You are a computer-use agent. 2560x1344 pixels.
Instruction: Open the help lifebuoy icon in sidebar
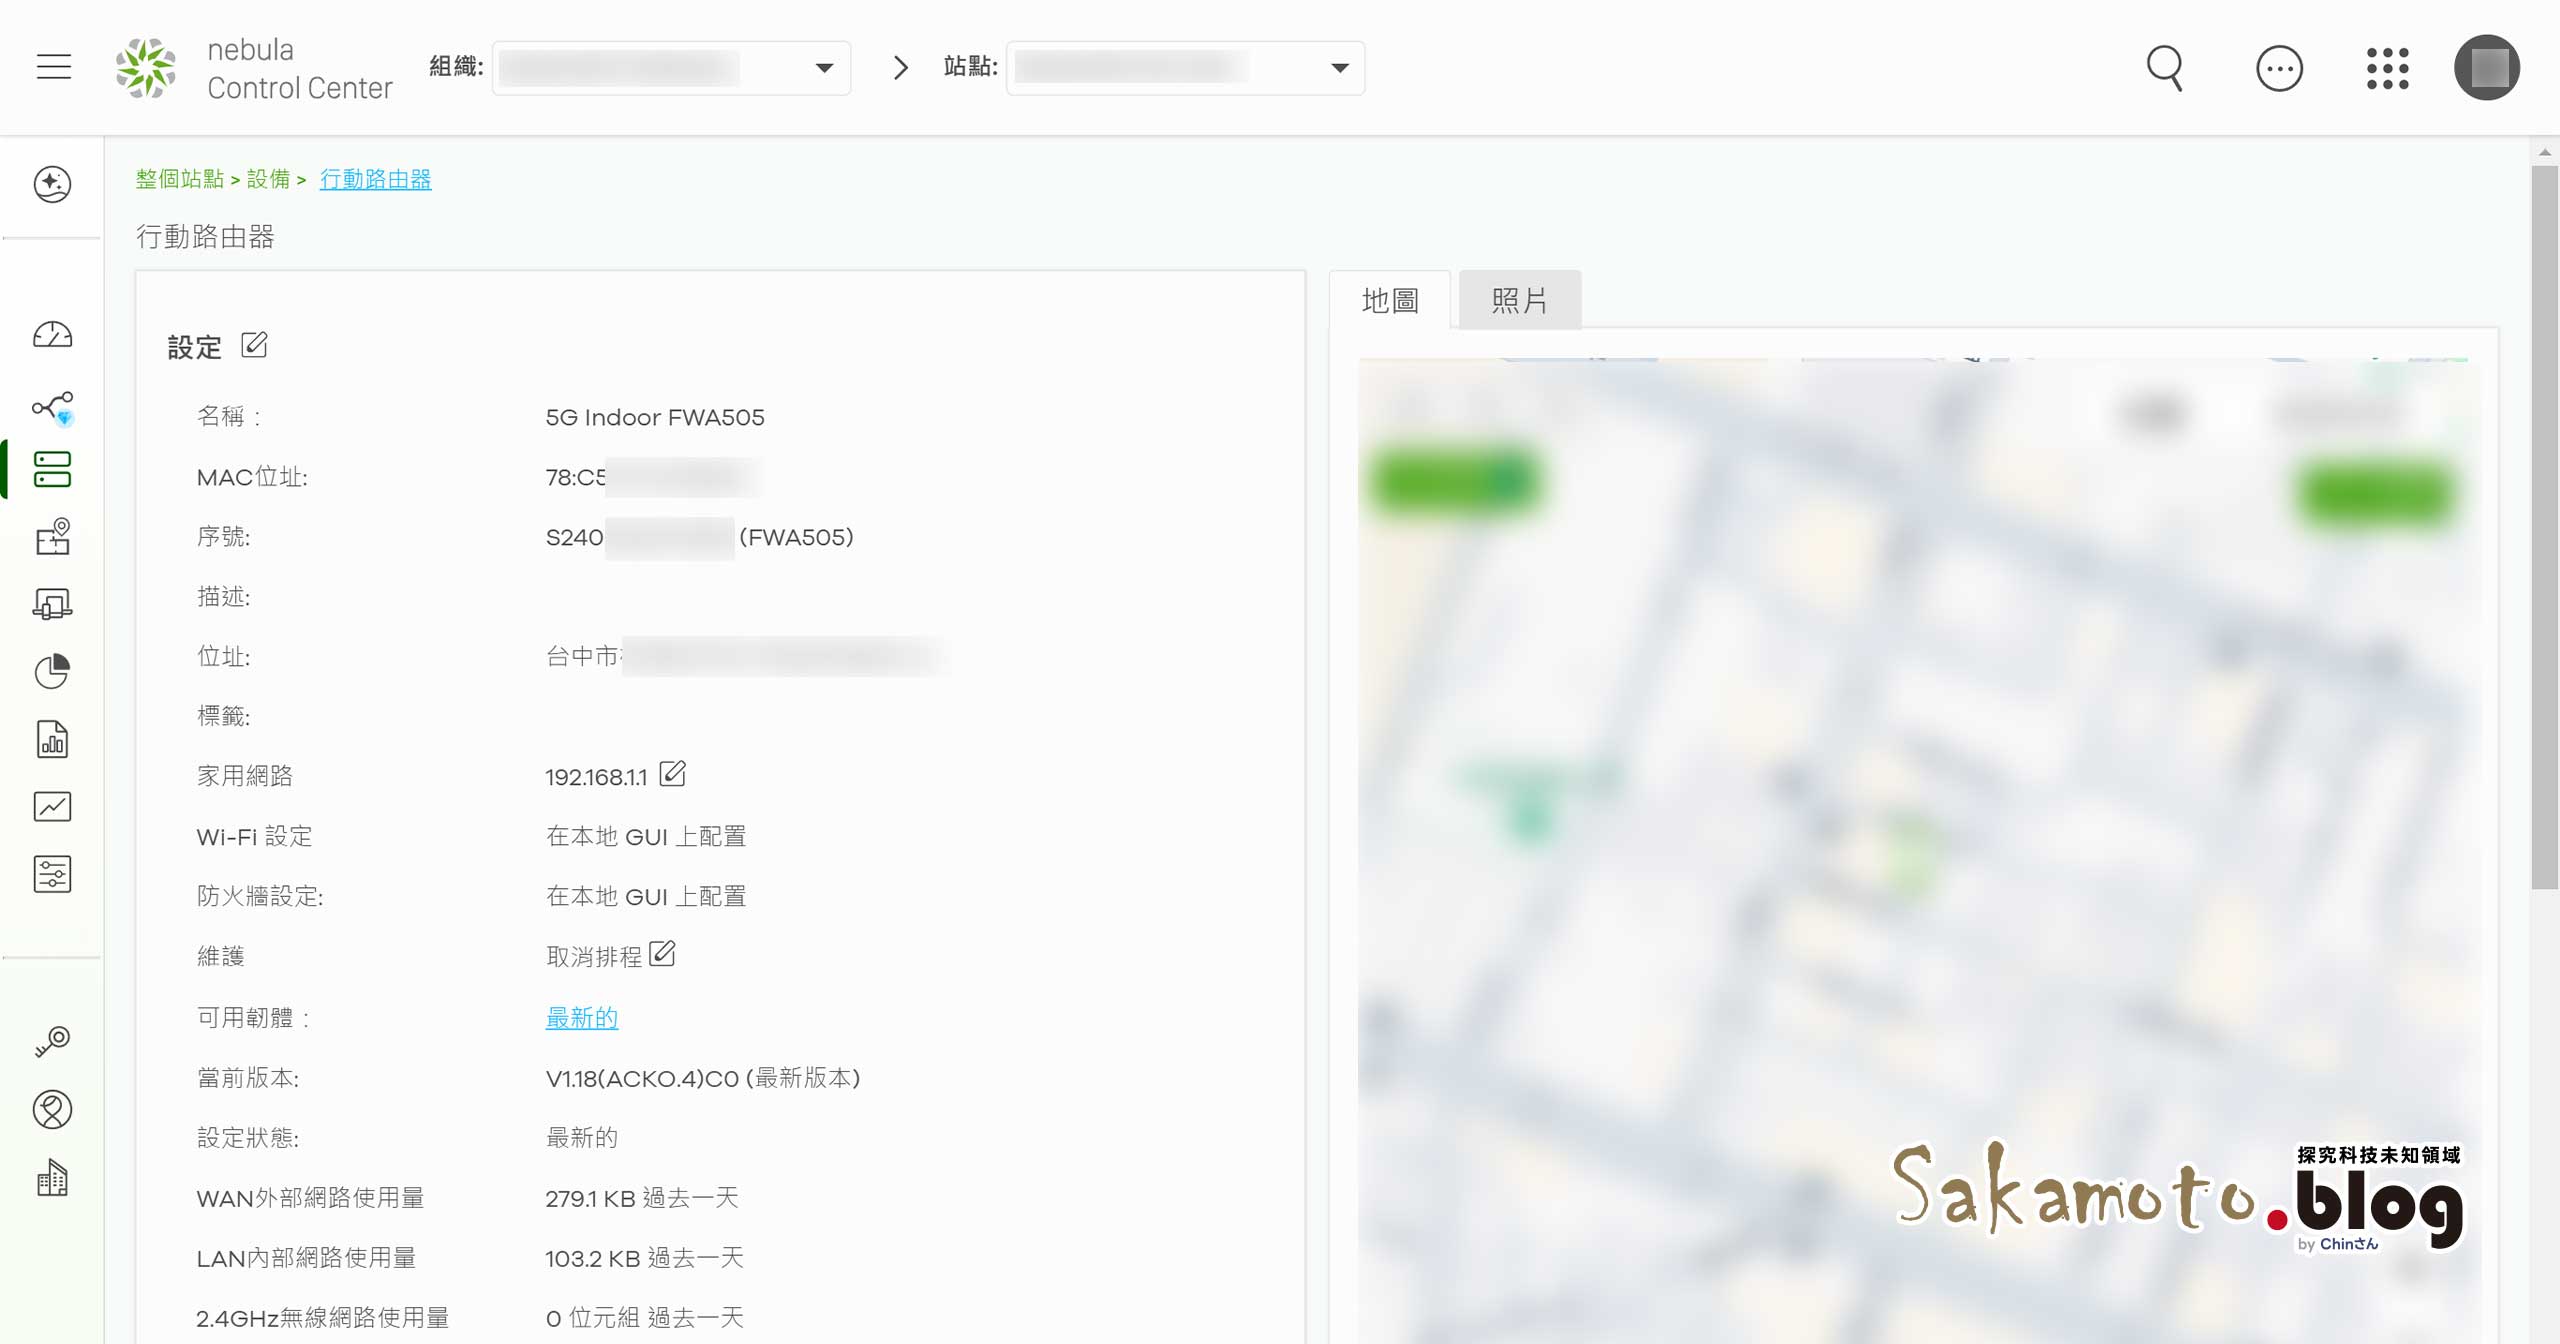pos(52,1110)
